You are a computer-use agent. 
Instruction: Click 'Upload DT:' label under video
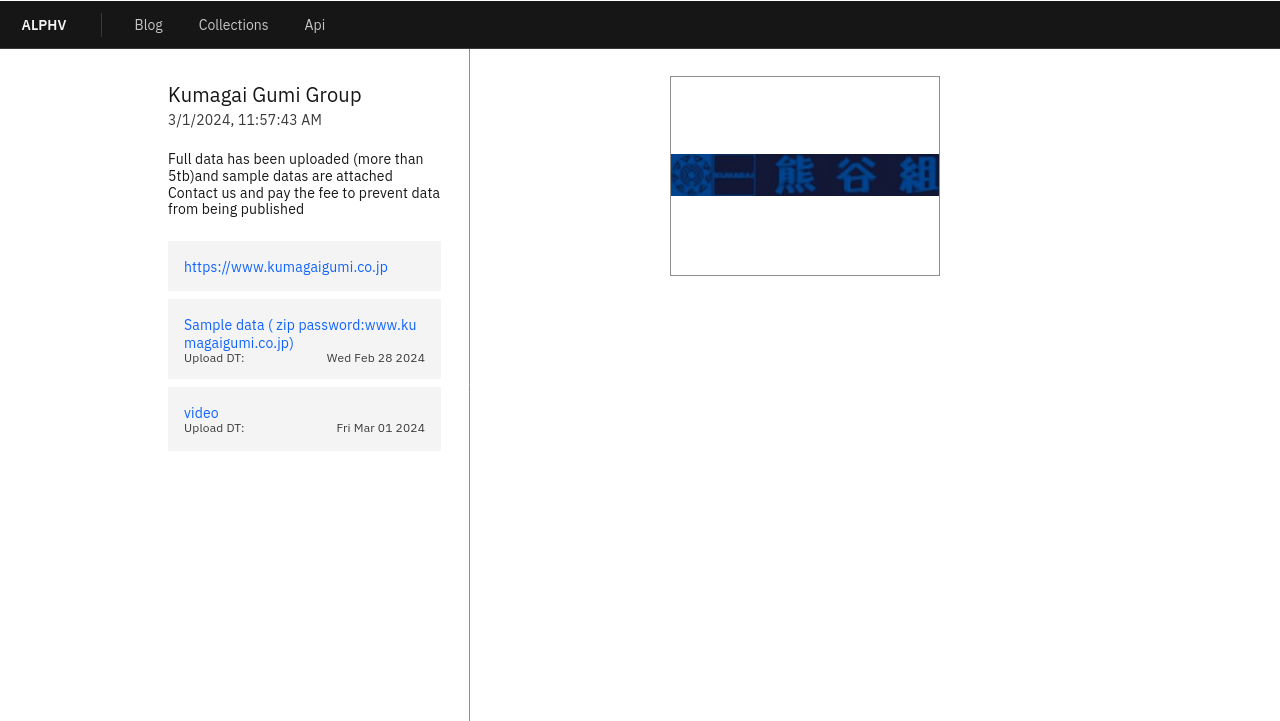[214, 428]
